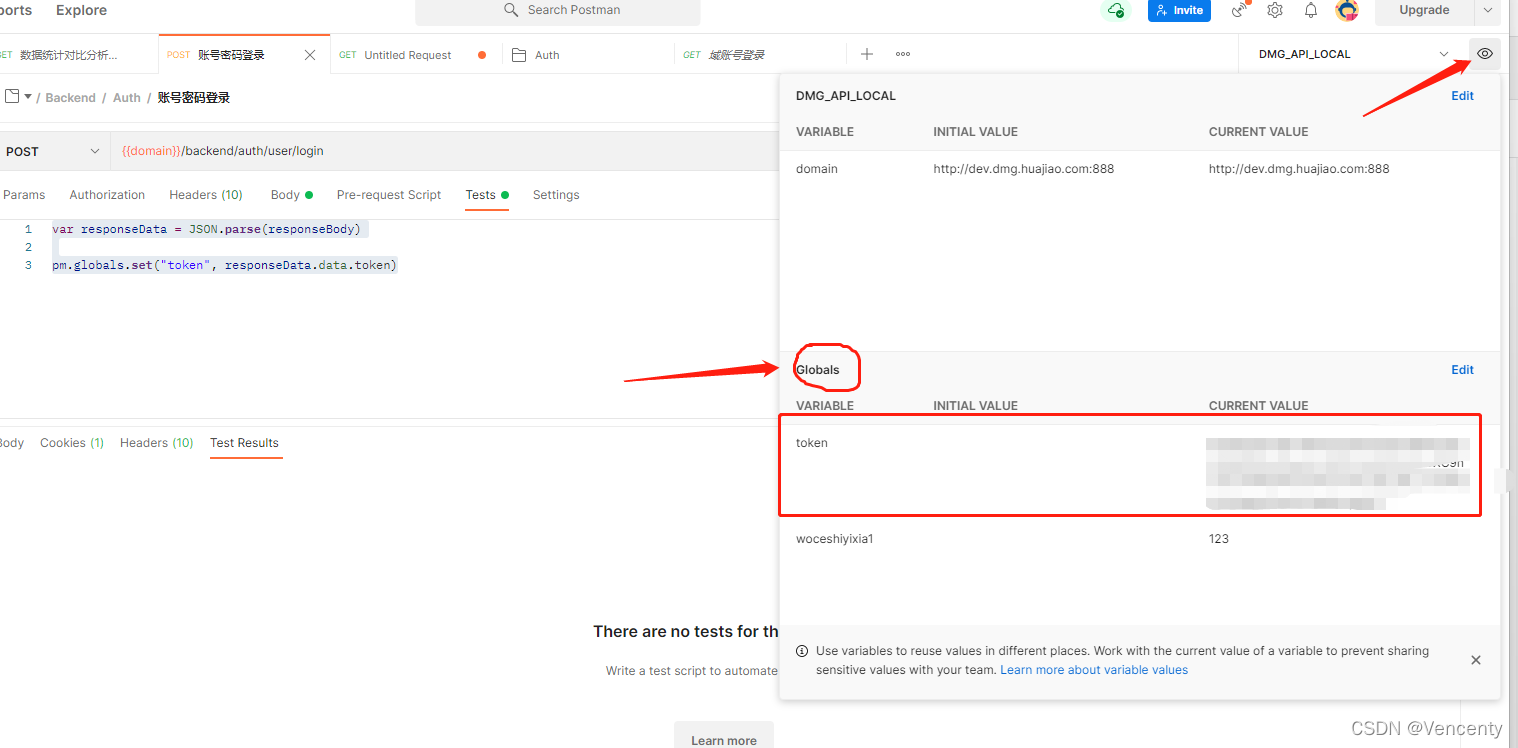Open the settings gear icon

click(1275, 10)
